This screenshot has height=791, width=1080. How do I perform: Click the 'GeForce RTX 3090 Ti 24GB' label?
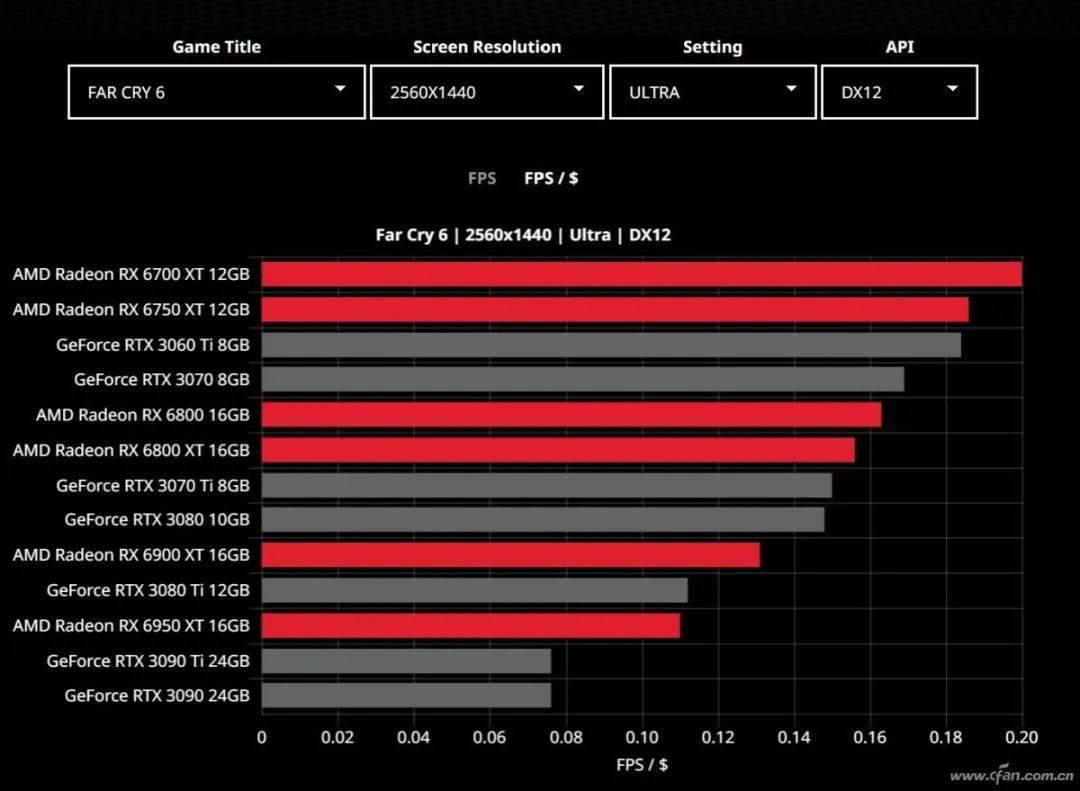(x=148, y=661)
